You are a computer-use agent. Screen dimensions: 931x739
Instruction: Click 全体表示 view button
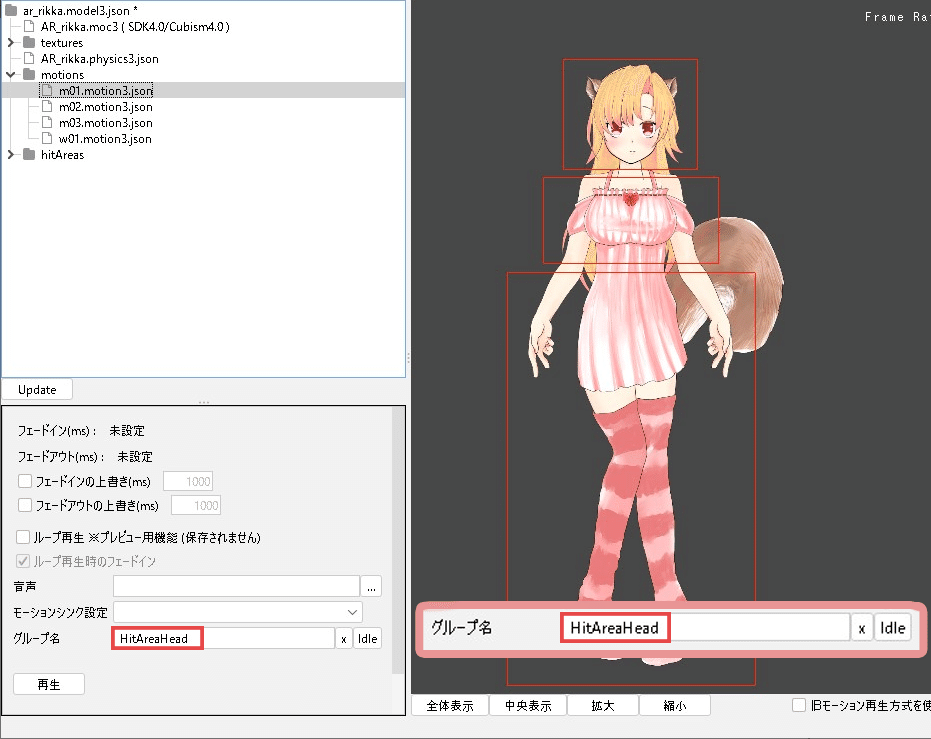pyautogui.click(x=449, y=706)
